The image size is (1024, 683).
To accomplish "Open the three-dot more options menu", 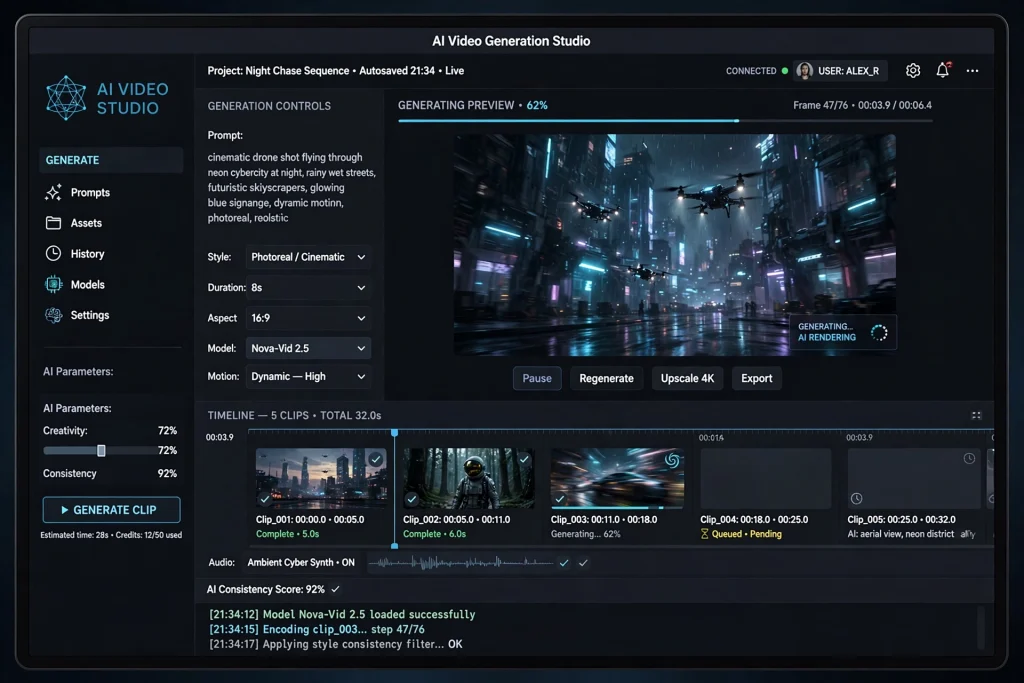I will (972, 71).
